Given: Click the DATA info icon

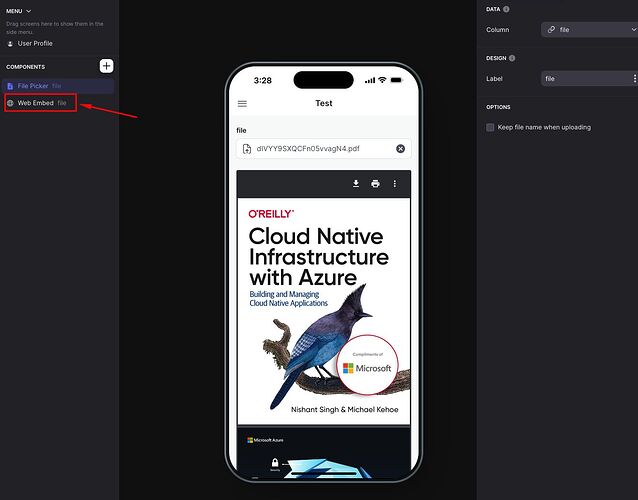Looking at the screenshot, I should pos(506,9).
